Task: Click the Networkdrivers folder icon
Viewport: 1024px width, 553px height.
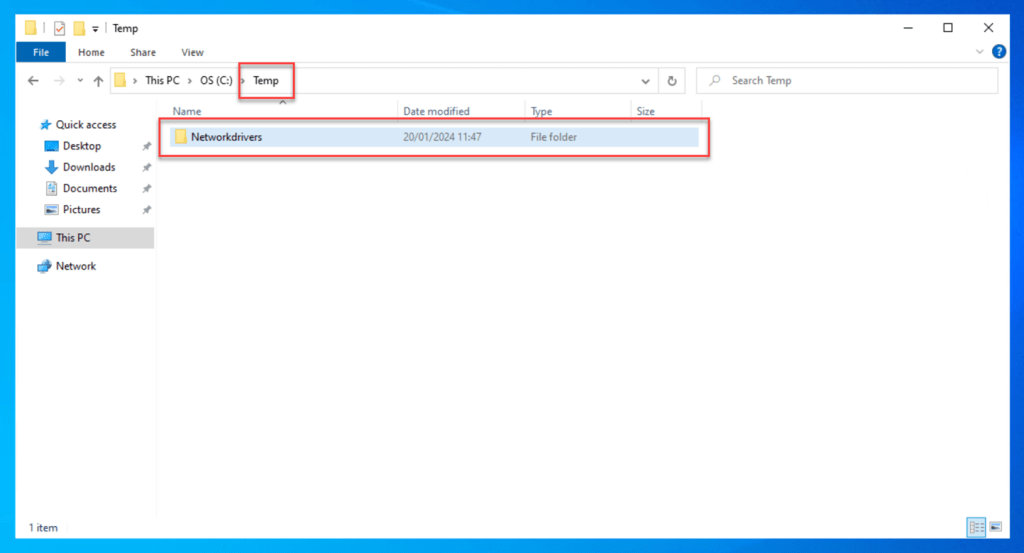Action: coord(181,137)
